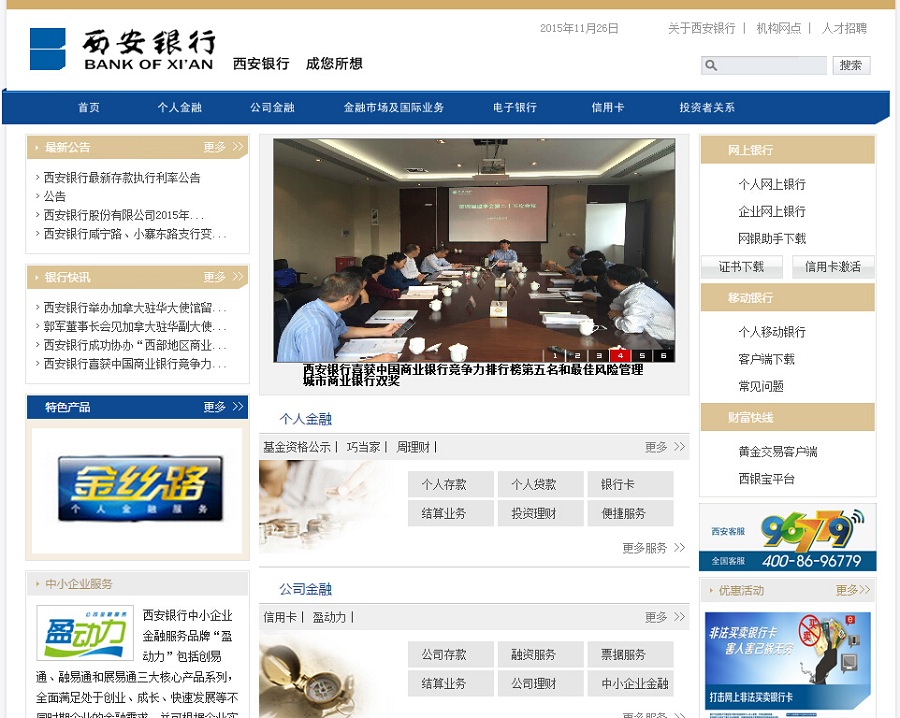Open 机构网点 link

(x=778, y=28)
